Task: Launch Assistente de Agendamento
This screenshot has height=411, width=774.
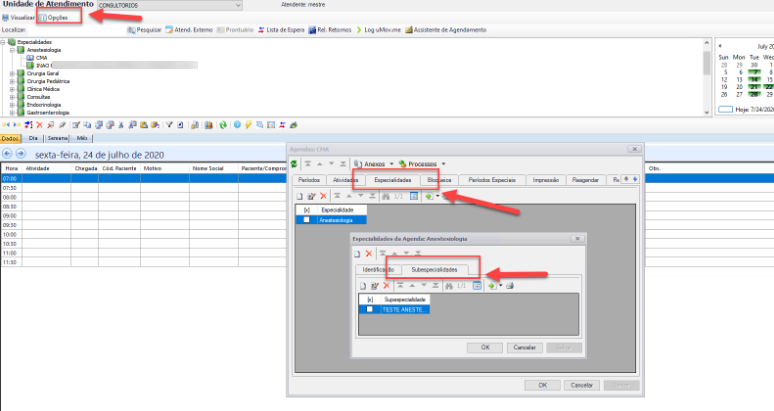Action: coord(446,30)
